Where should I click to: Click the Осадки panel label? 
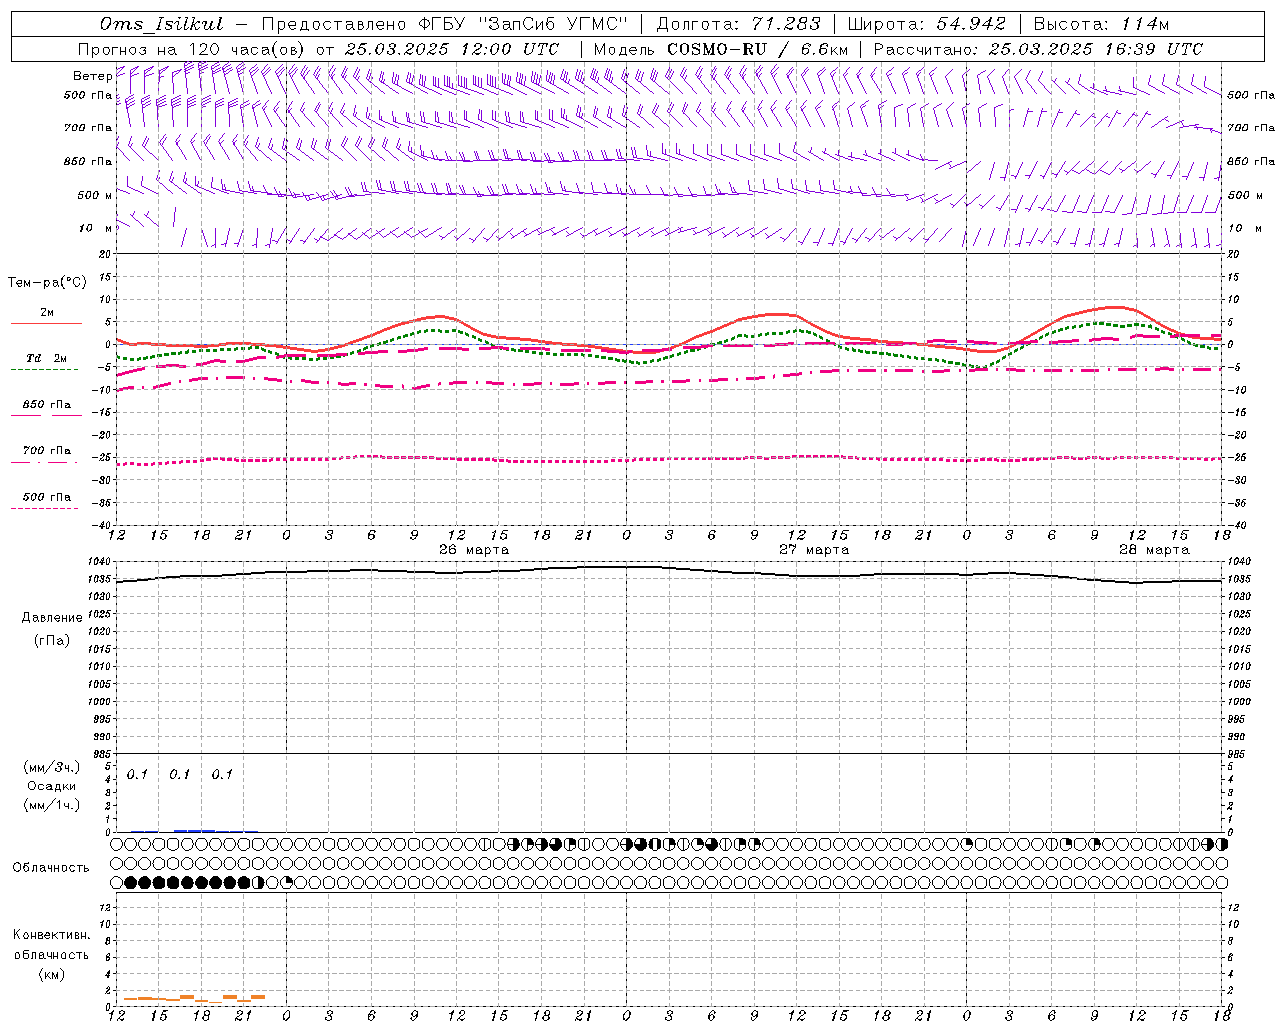51,786
